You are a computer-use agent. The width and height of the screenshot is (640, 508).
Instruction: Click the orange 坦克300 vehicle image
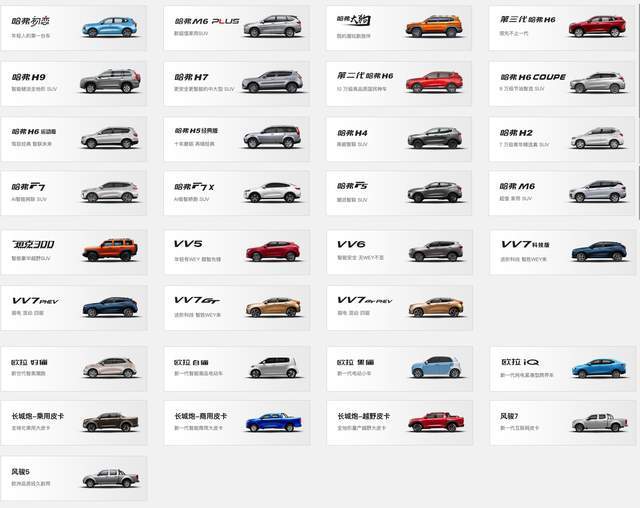pyautogui.click(x=110, y=249)
